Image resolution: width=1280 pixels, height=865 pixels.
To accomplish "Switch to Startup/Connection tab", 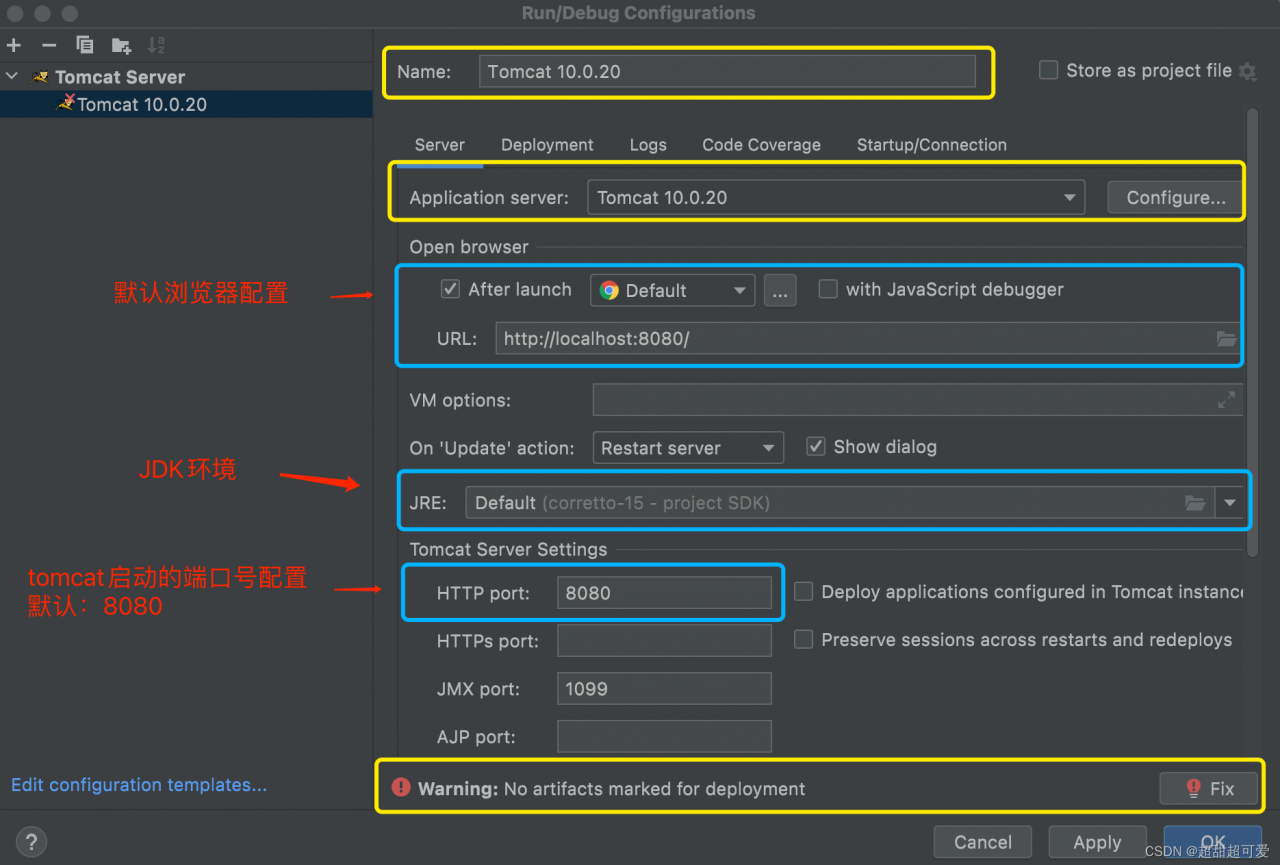I will (932, 145).
